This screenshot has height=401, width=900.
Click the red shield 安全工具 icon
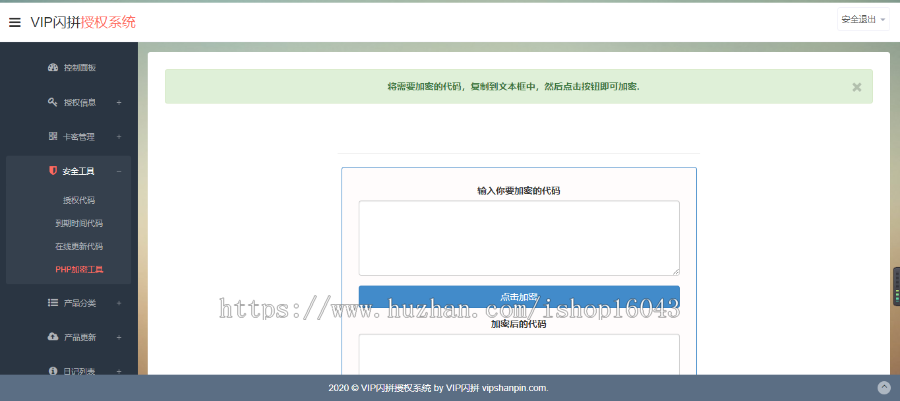(53, 171)
